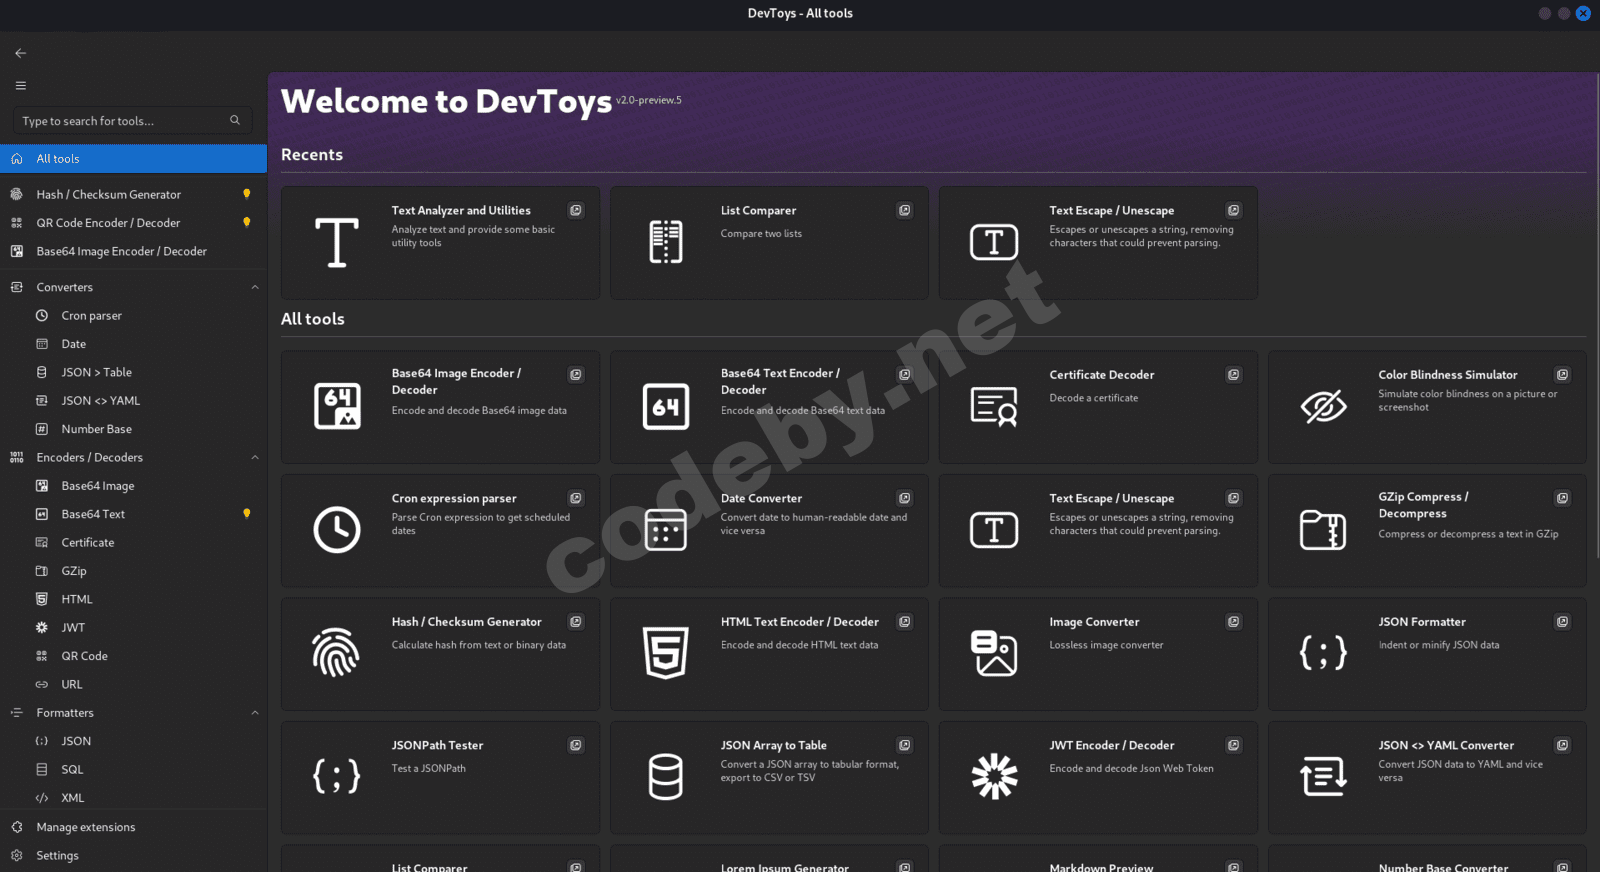1600x872 pixels.
Task: Pop out Text Escape / Unescape under Recents
Action: [x=1234, y=210]
